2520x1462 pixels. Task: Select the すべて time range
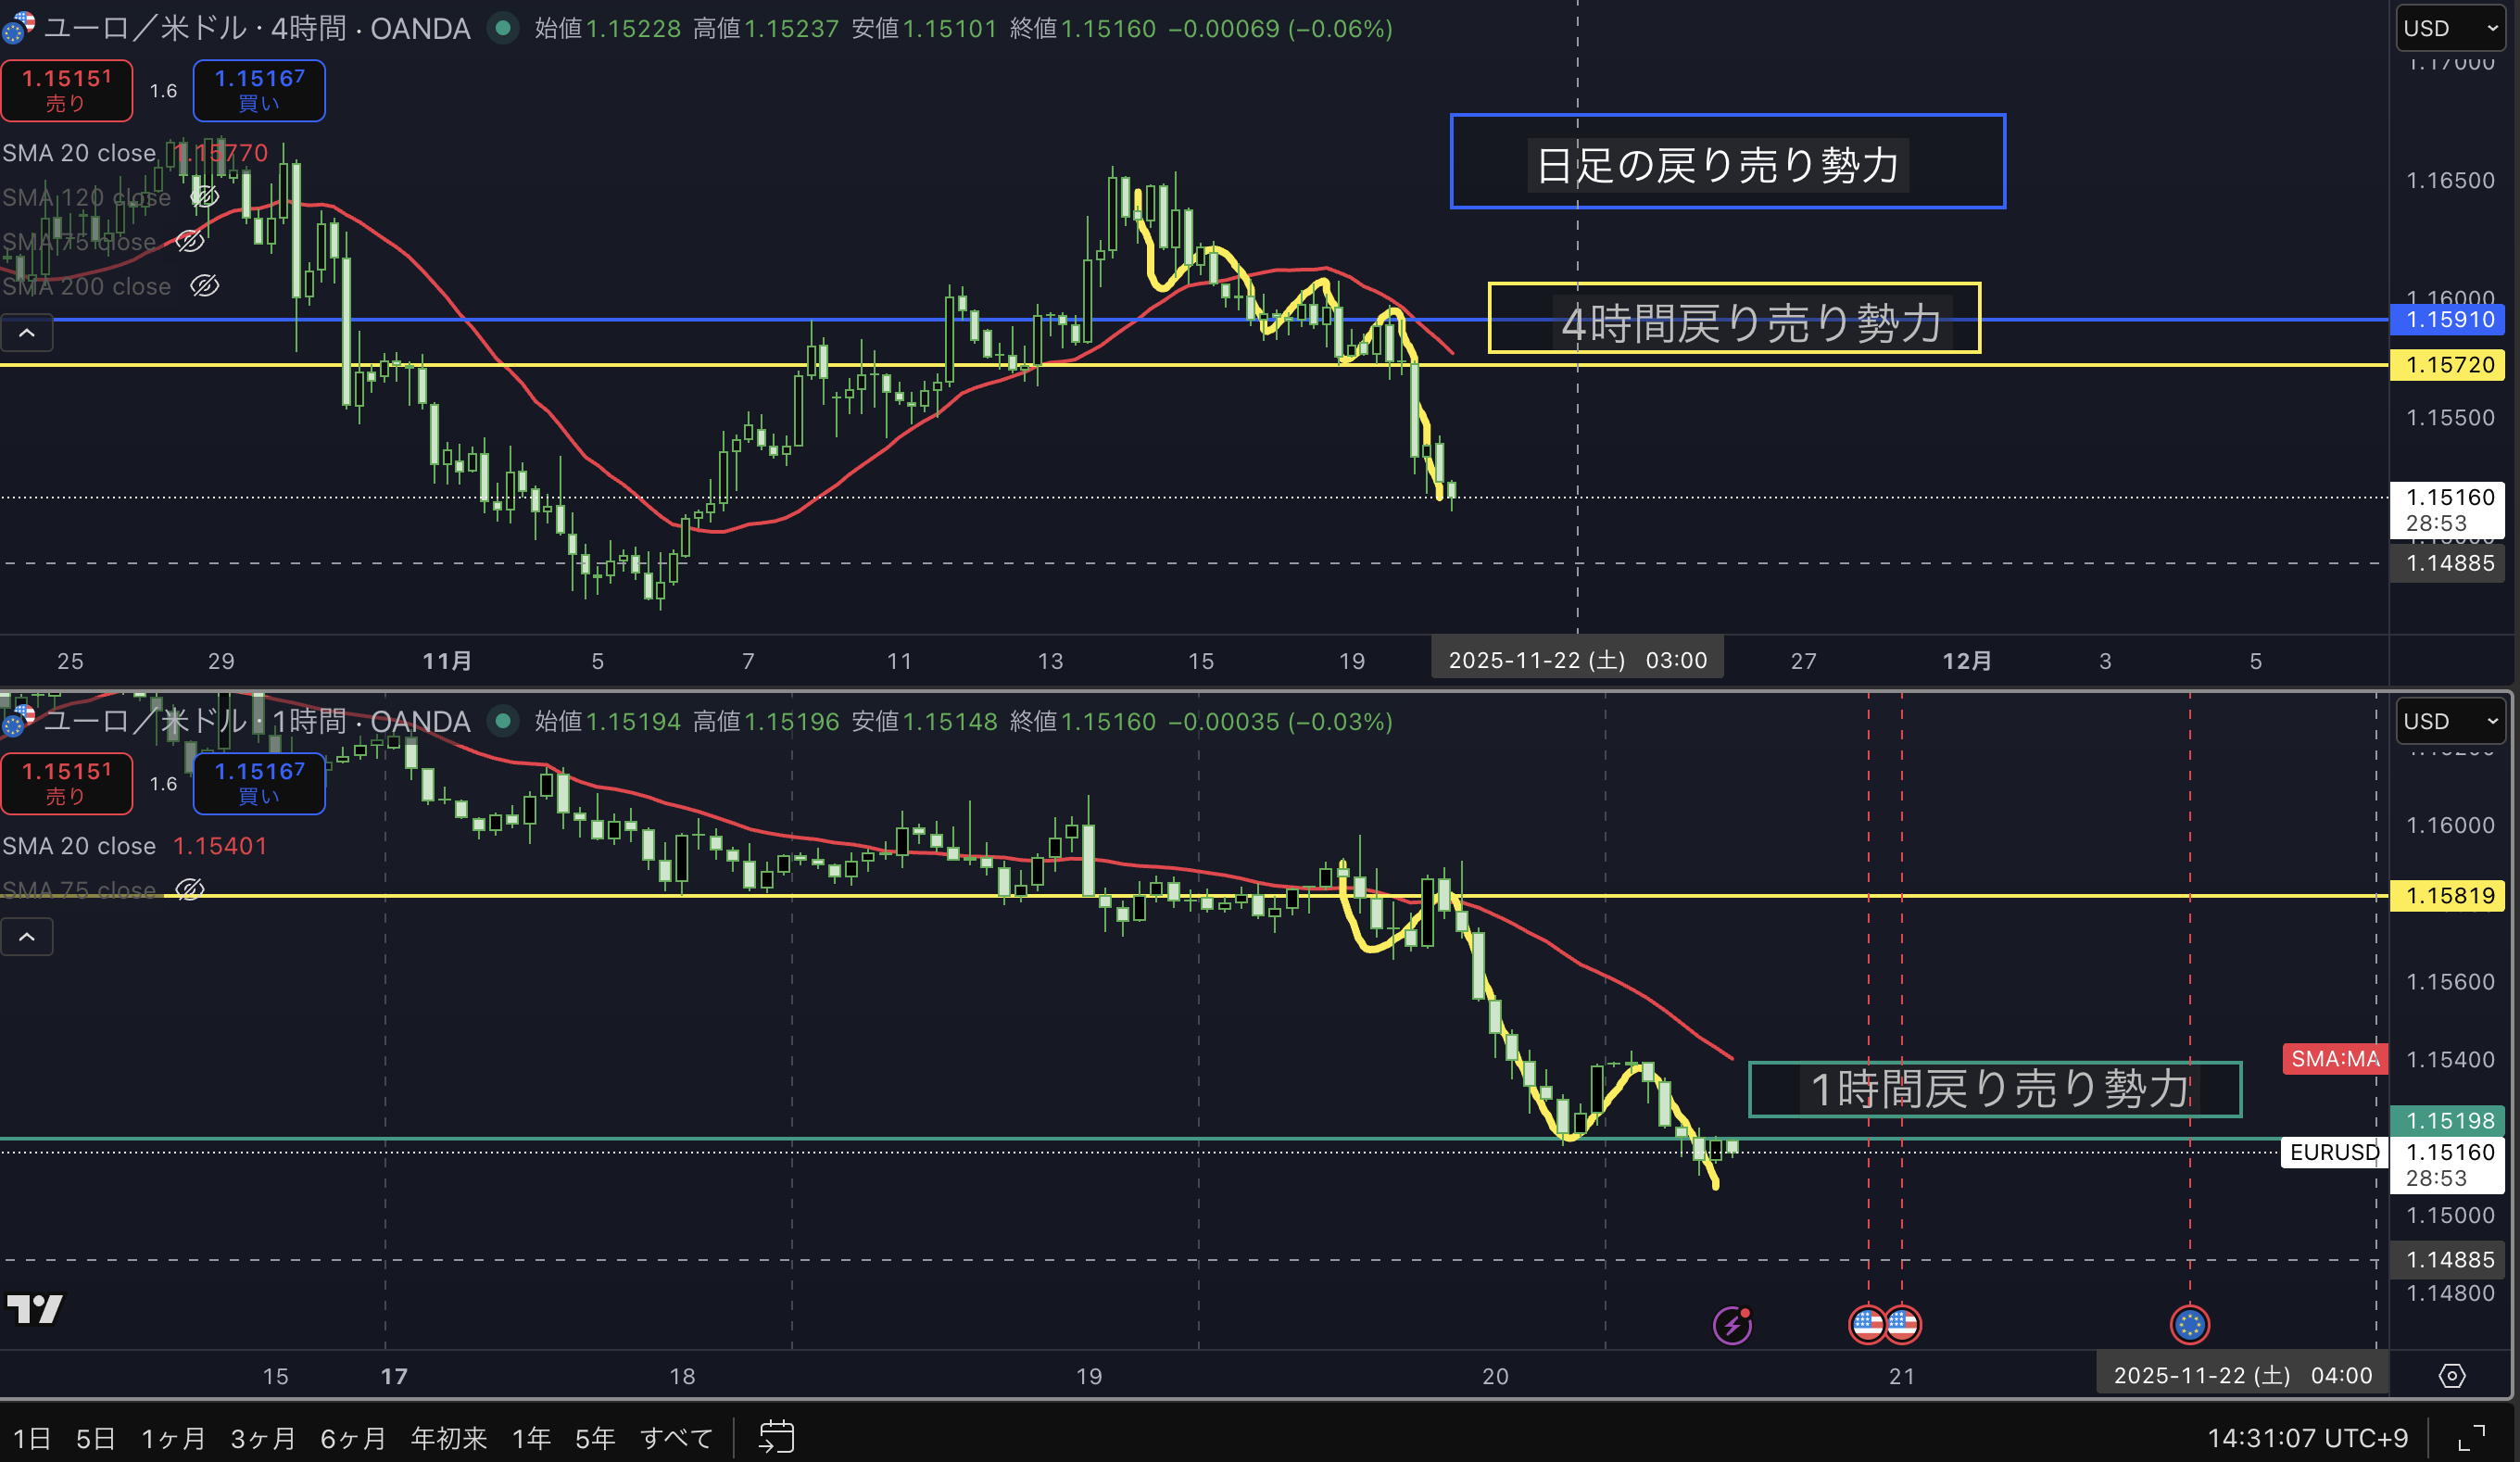point(677,1438)
